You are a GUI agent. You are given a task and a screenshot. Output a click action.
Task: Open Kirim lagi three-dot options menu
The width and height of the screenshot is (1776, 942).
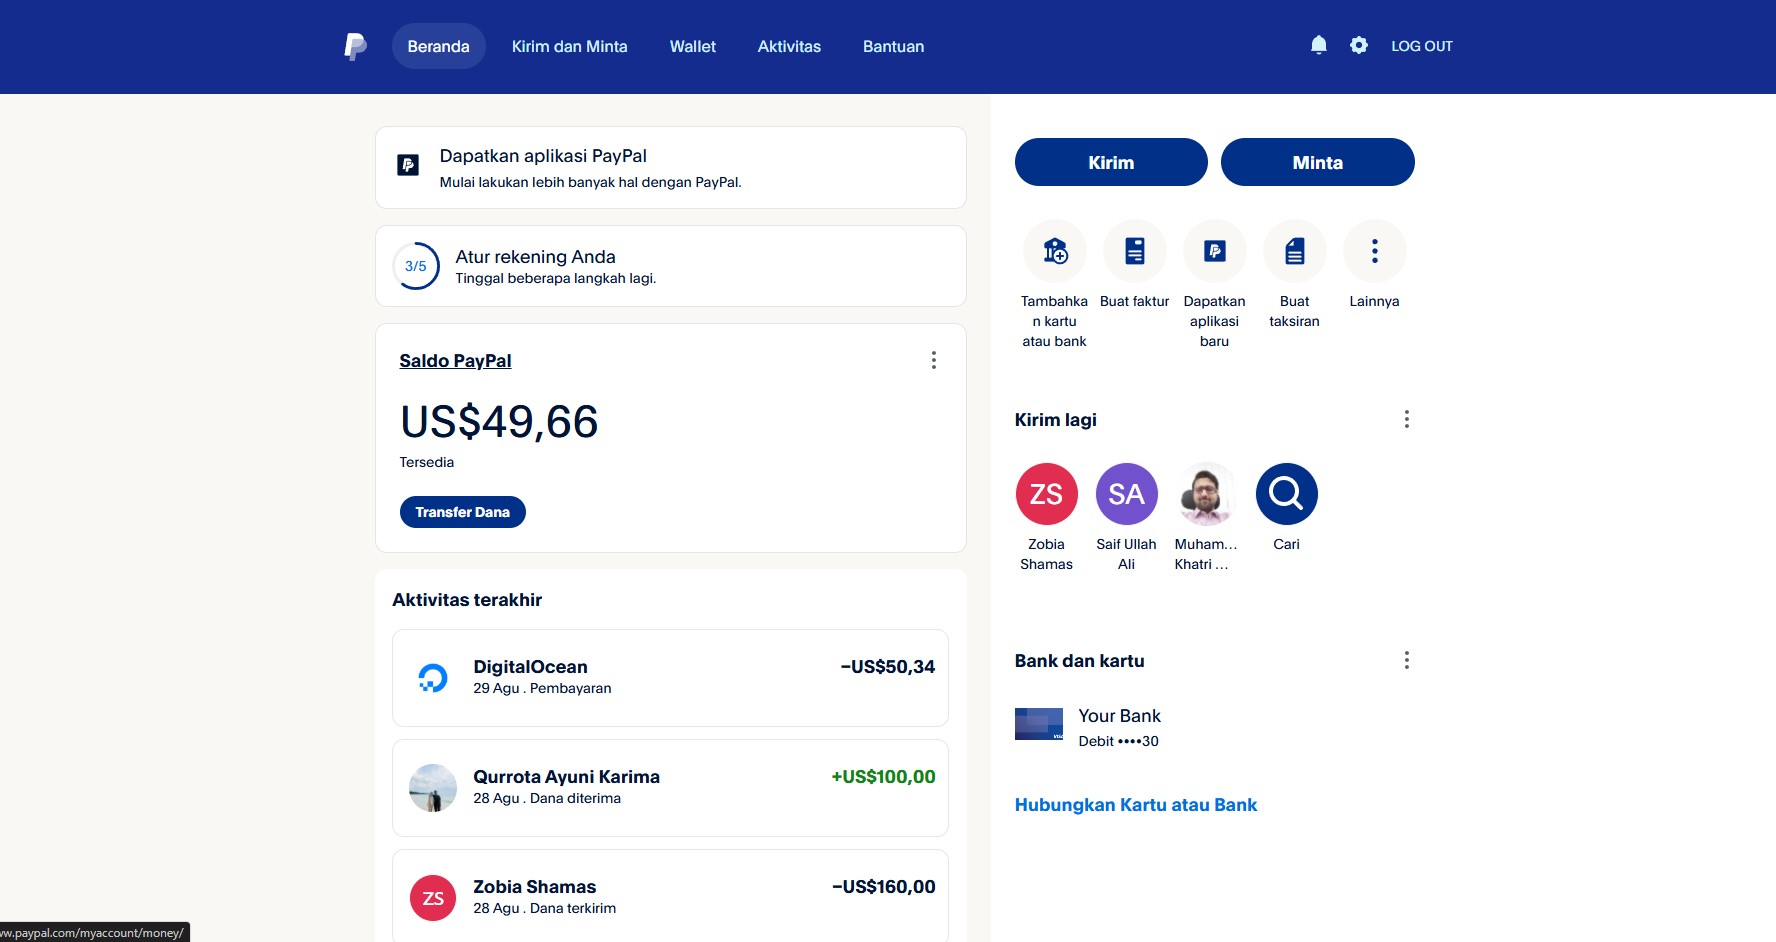[1406, 419]
